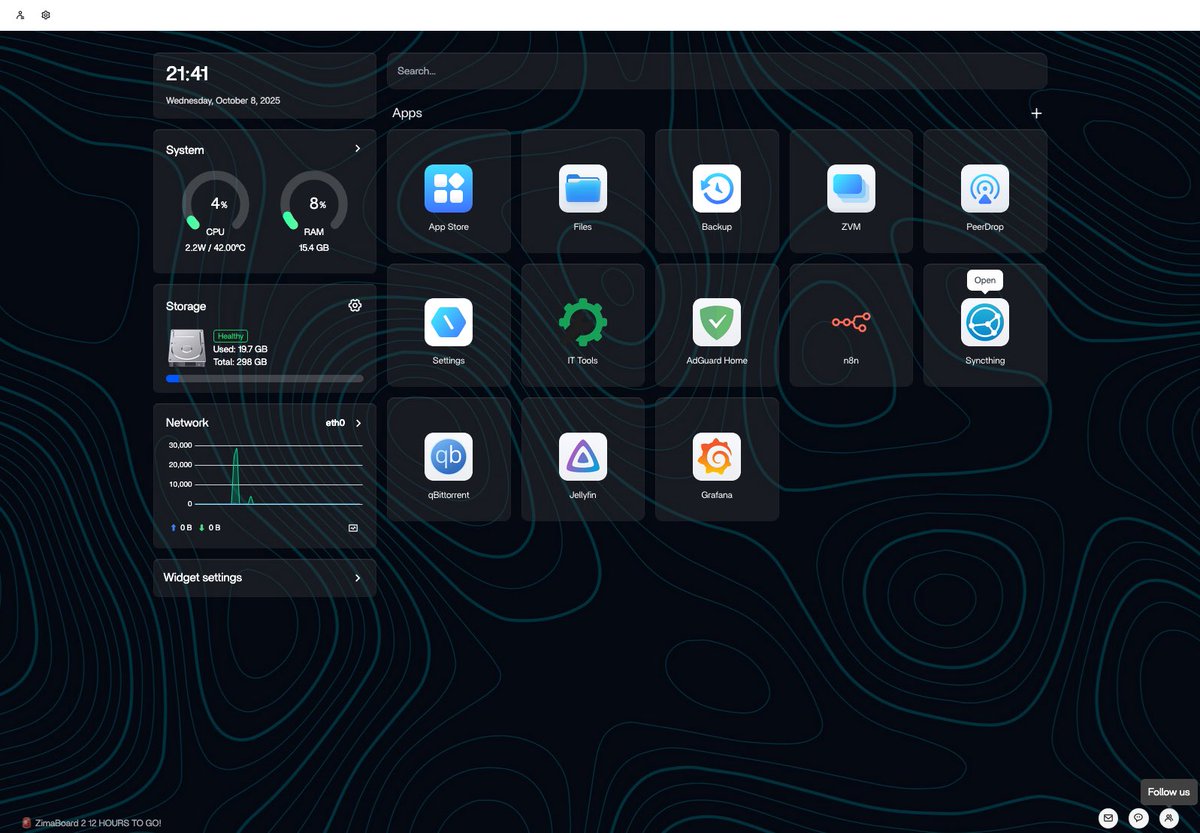The width and height of the screenshot is (1200, 833).
Task: Click the 21:41 clock text
Action: click(x=187, y=74)
